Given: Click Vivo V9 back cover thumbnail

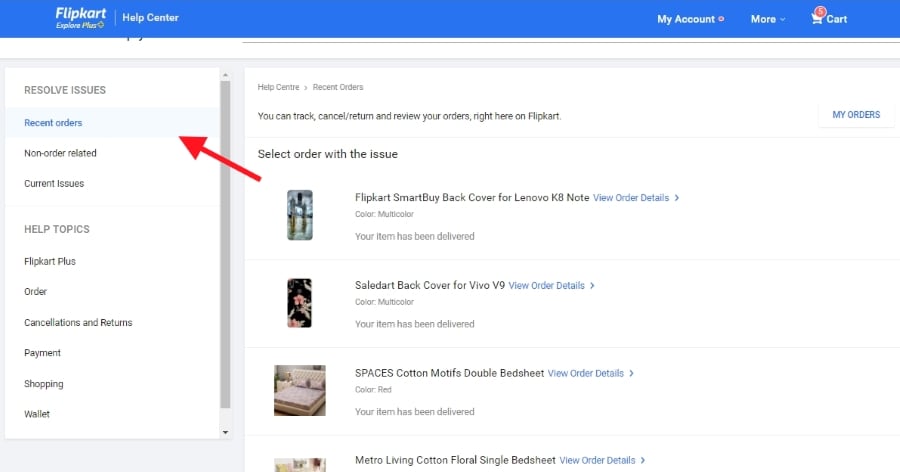Looking at the screenshot, I should 300,303.
